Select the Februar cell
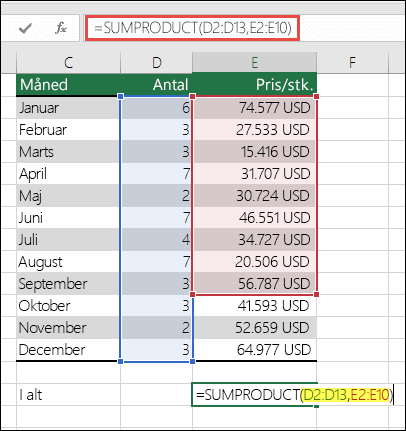 (68, 130)
